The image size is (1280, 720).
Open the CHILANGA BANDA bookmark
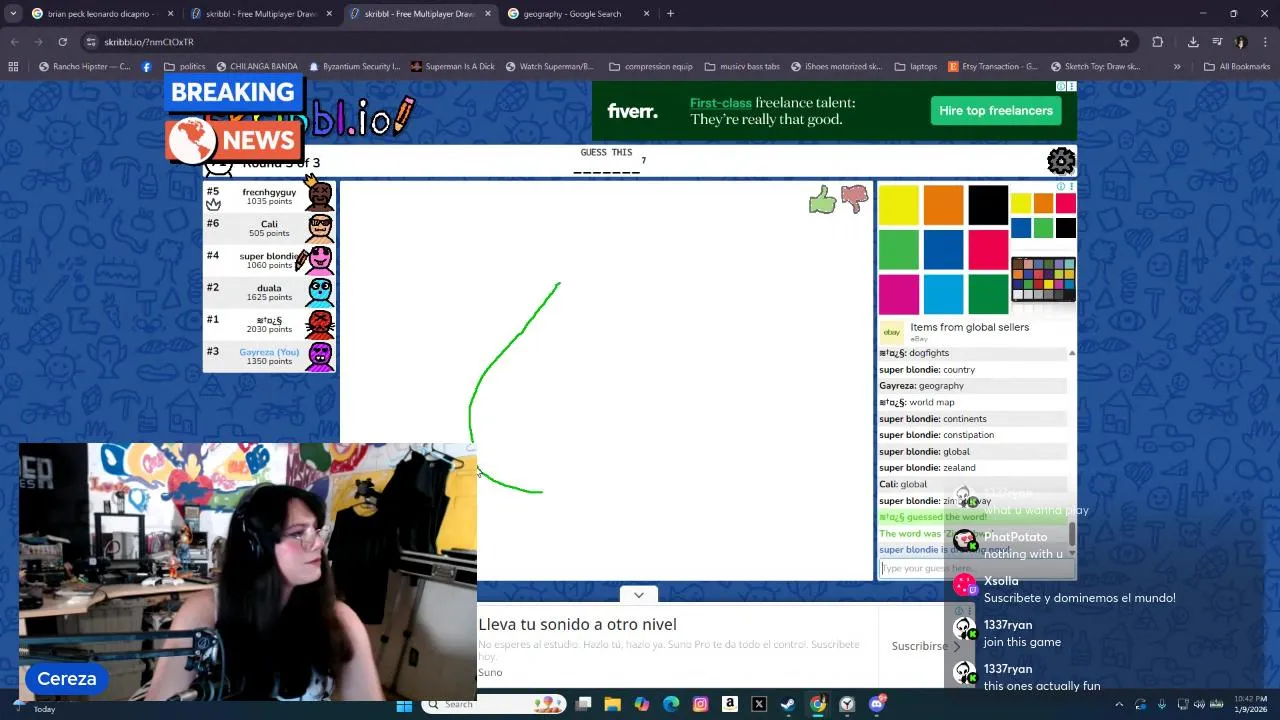pos(256,67)
